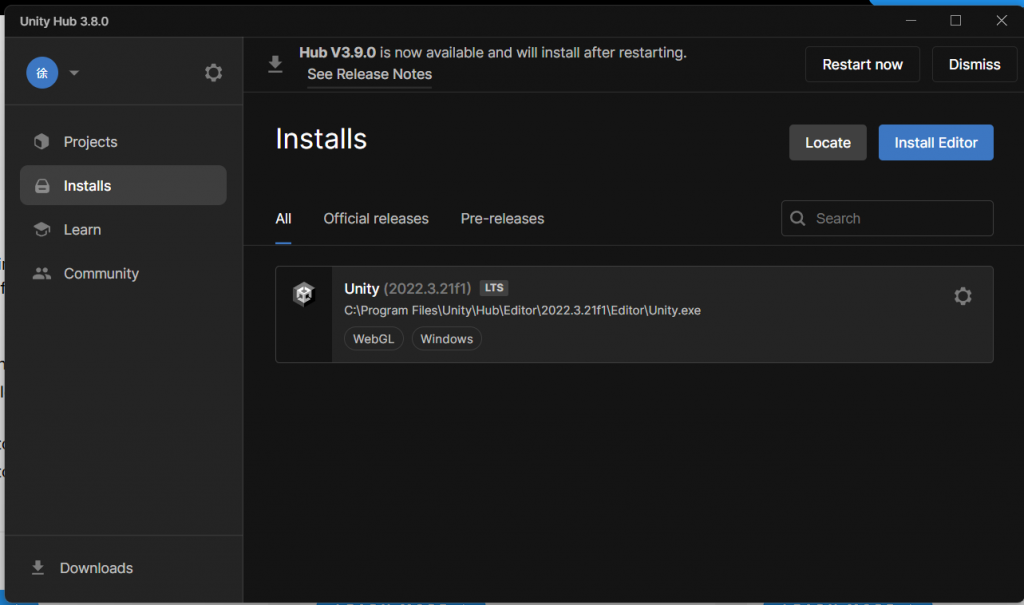Click the Hub V3.9.0 update message

tap(492, 53)
